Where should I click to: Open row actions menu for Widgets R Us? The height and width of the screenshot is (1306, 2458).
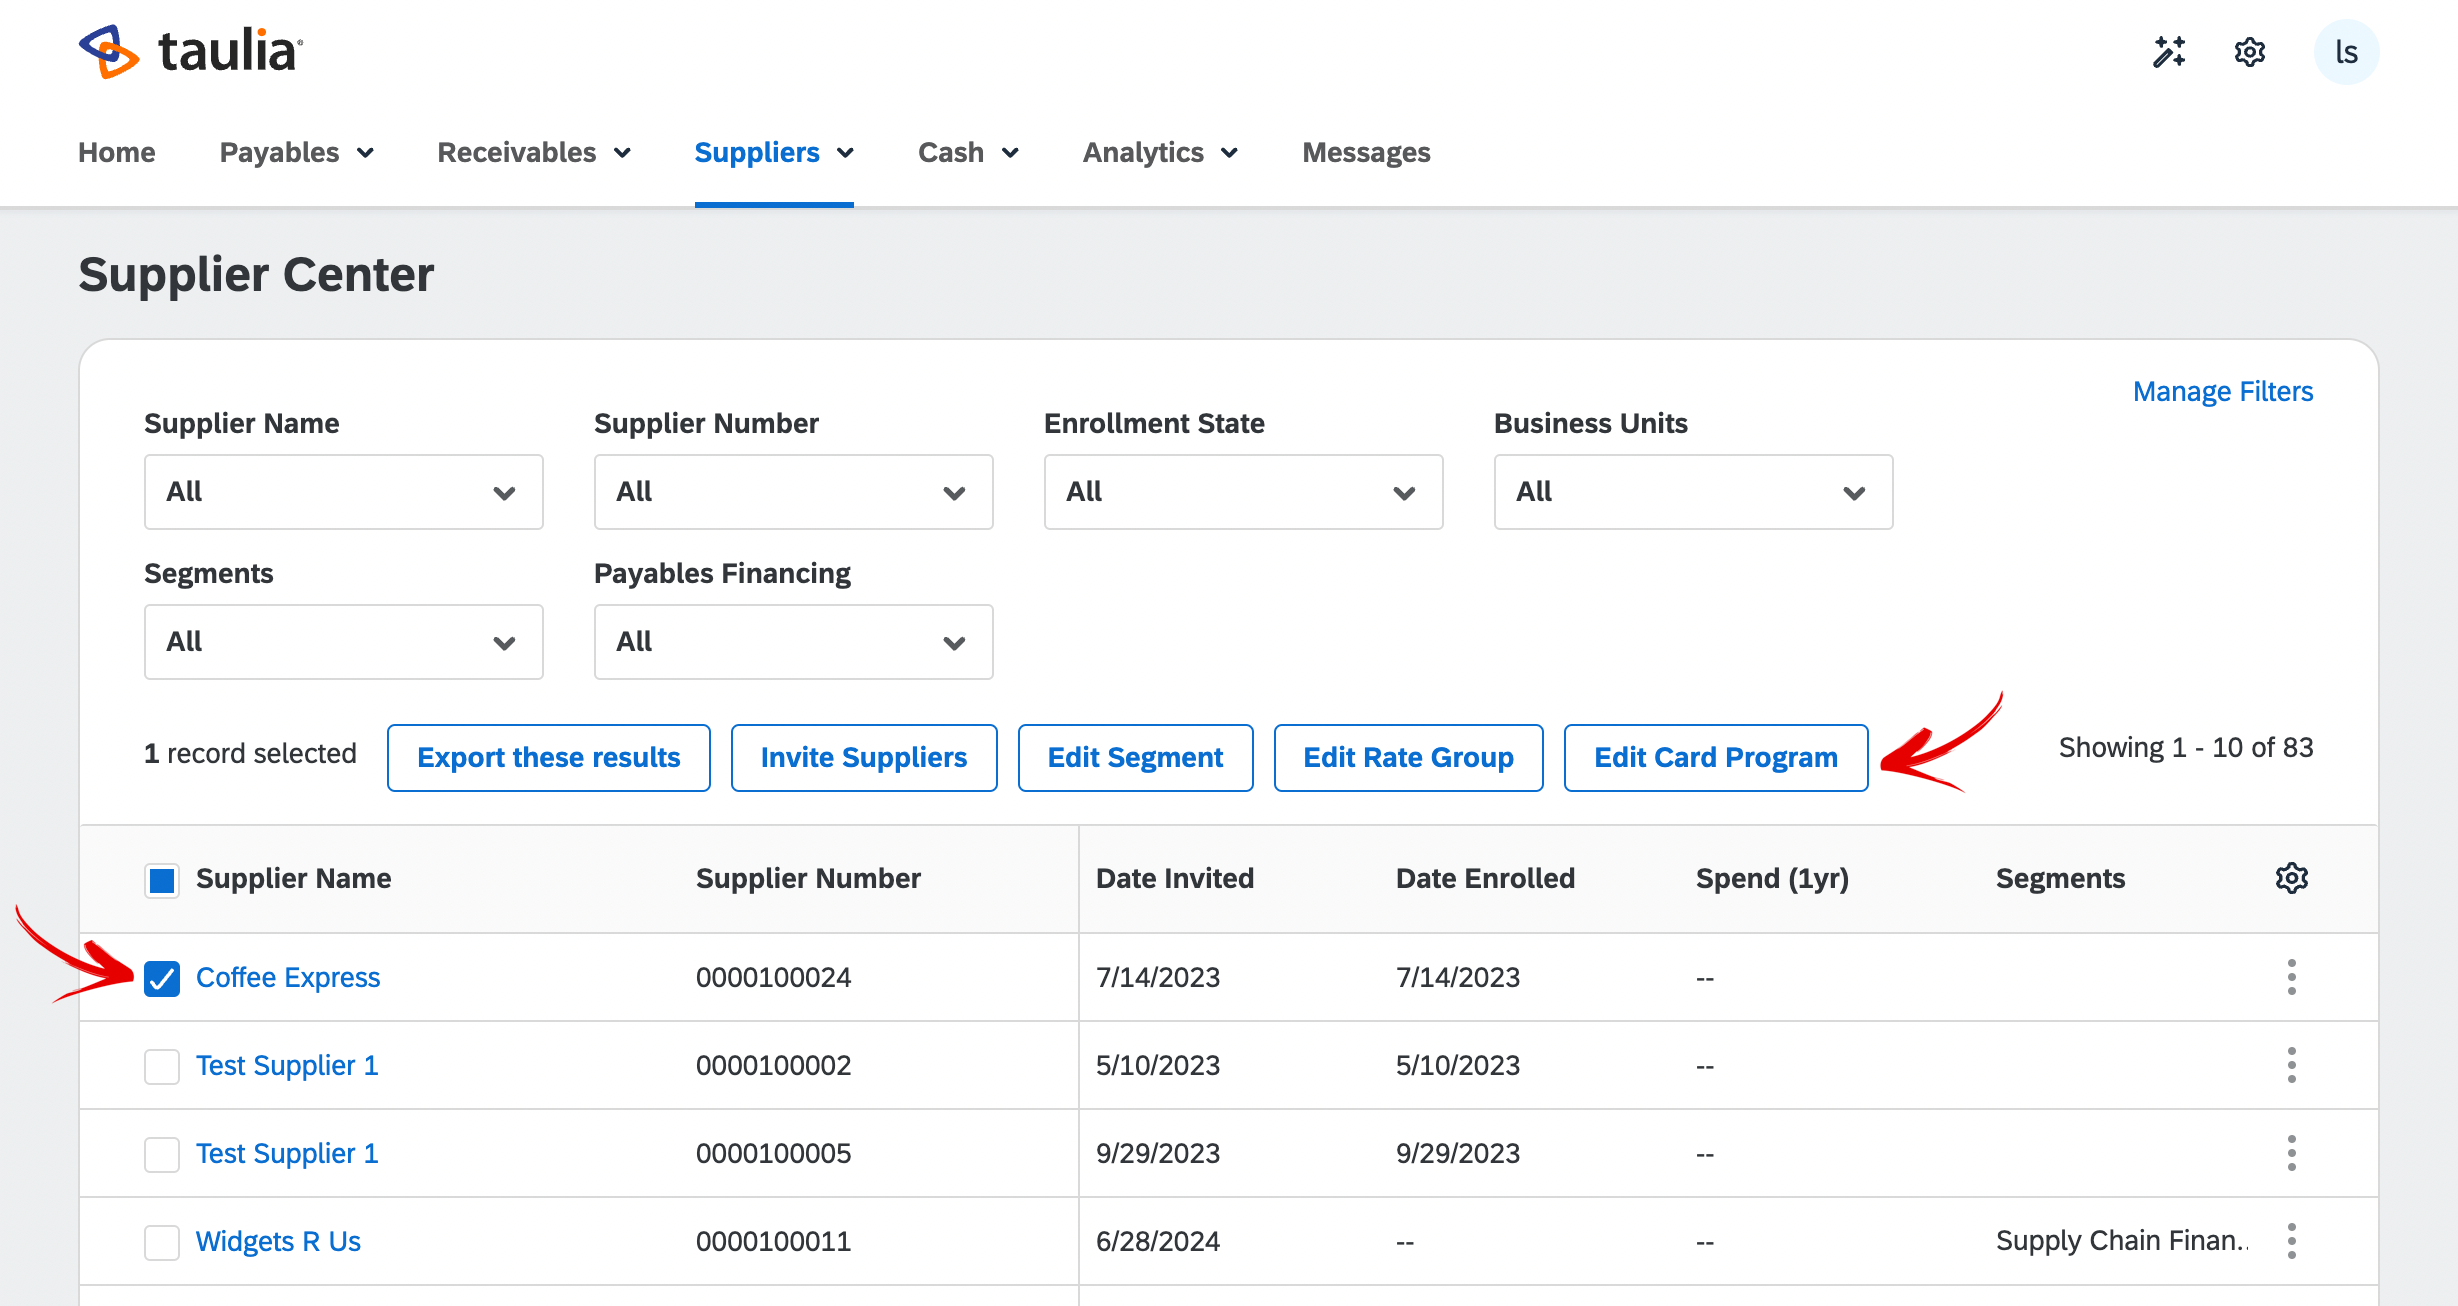(x=2291, y=1241)
